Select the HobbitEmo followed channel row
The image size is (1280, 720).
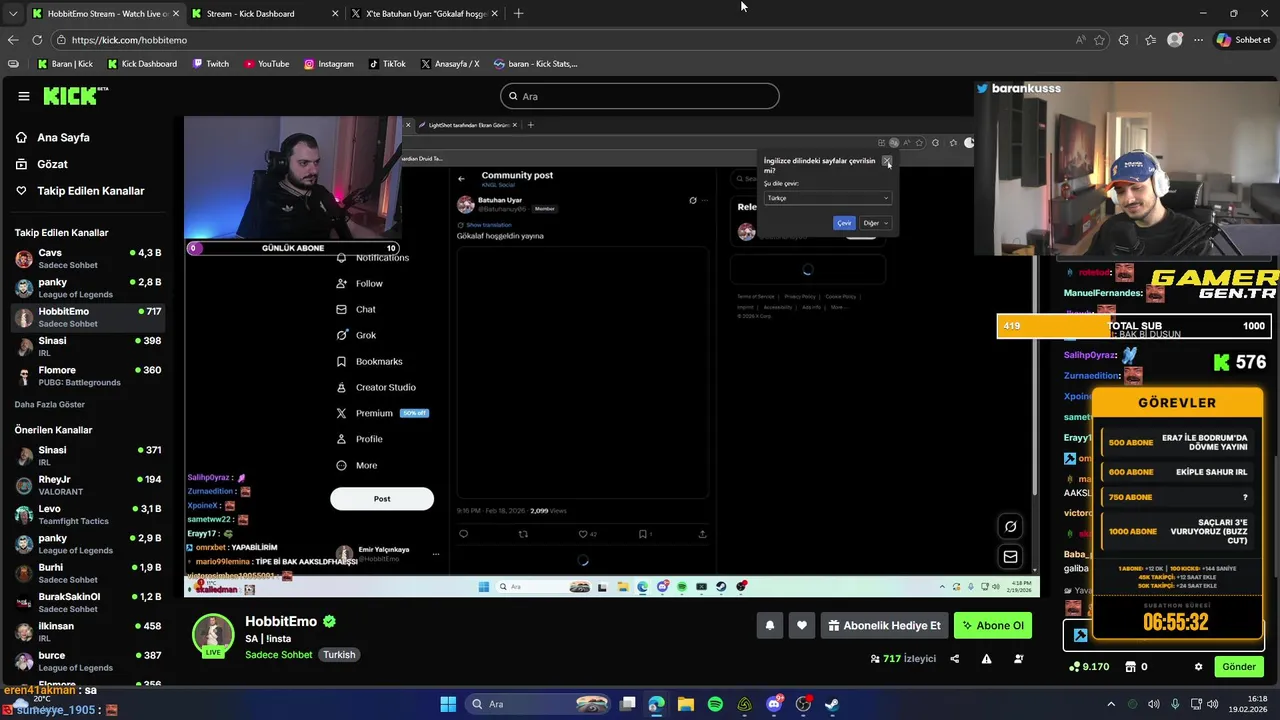pos(88,317)
